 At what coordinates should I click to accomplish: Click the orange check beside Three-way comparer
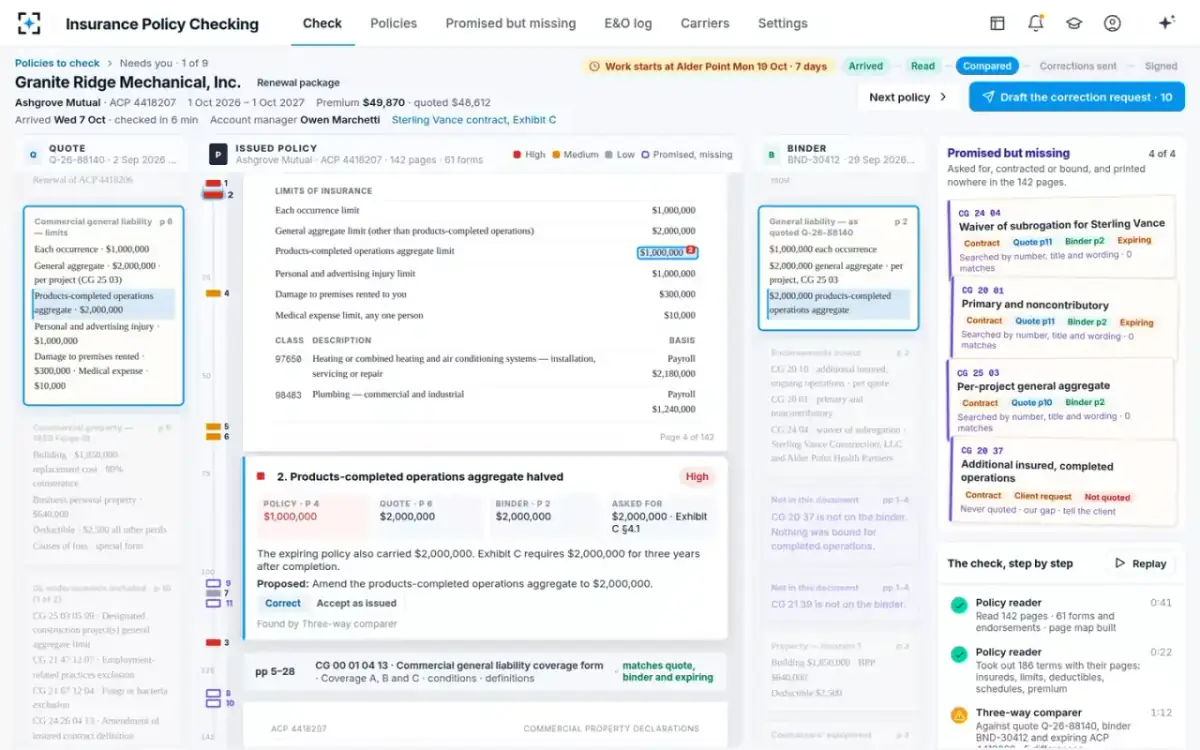[959, 715]
